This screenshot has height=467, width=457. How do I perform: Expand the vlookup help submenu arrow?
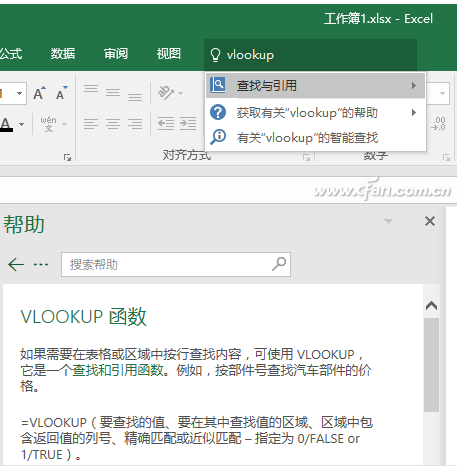coord(414,113)
